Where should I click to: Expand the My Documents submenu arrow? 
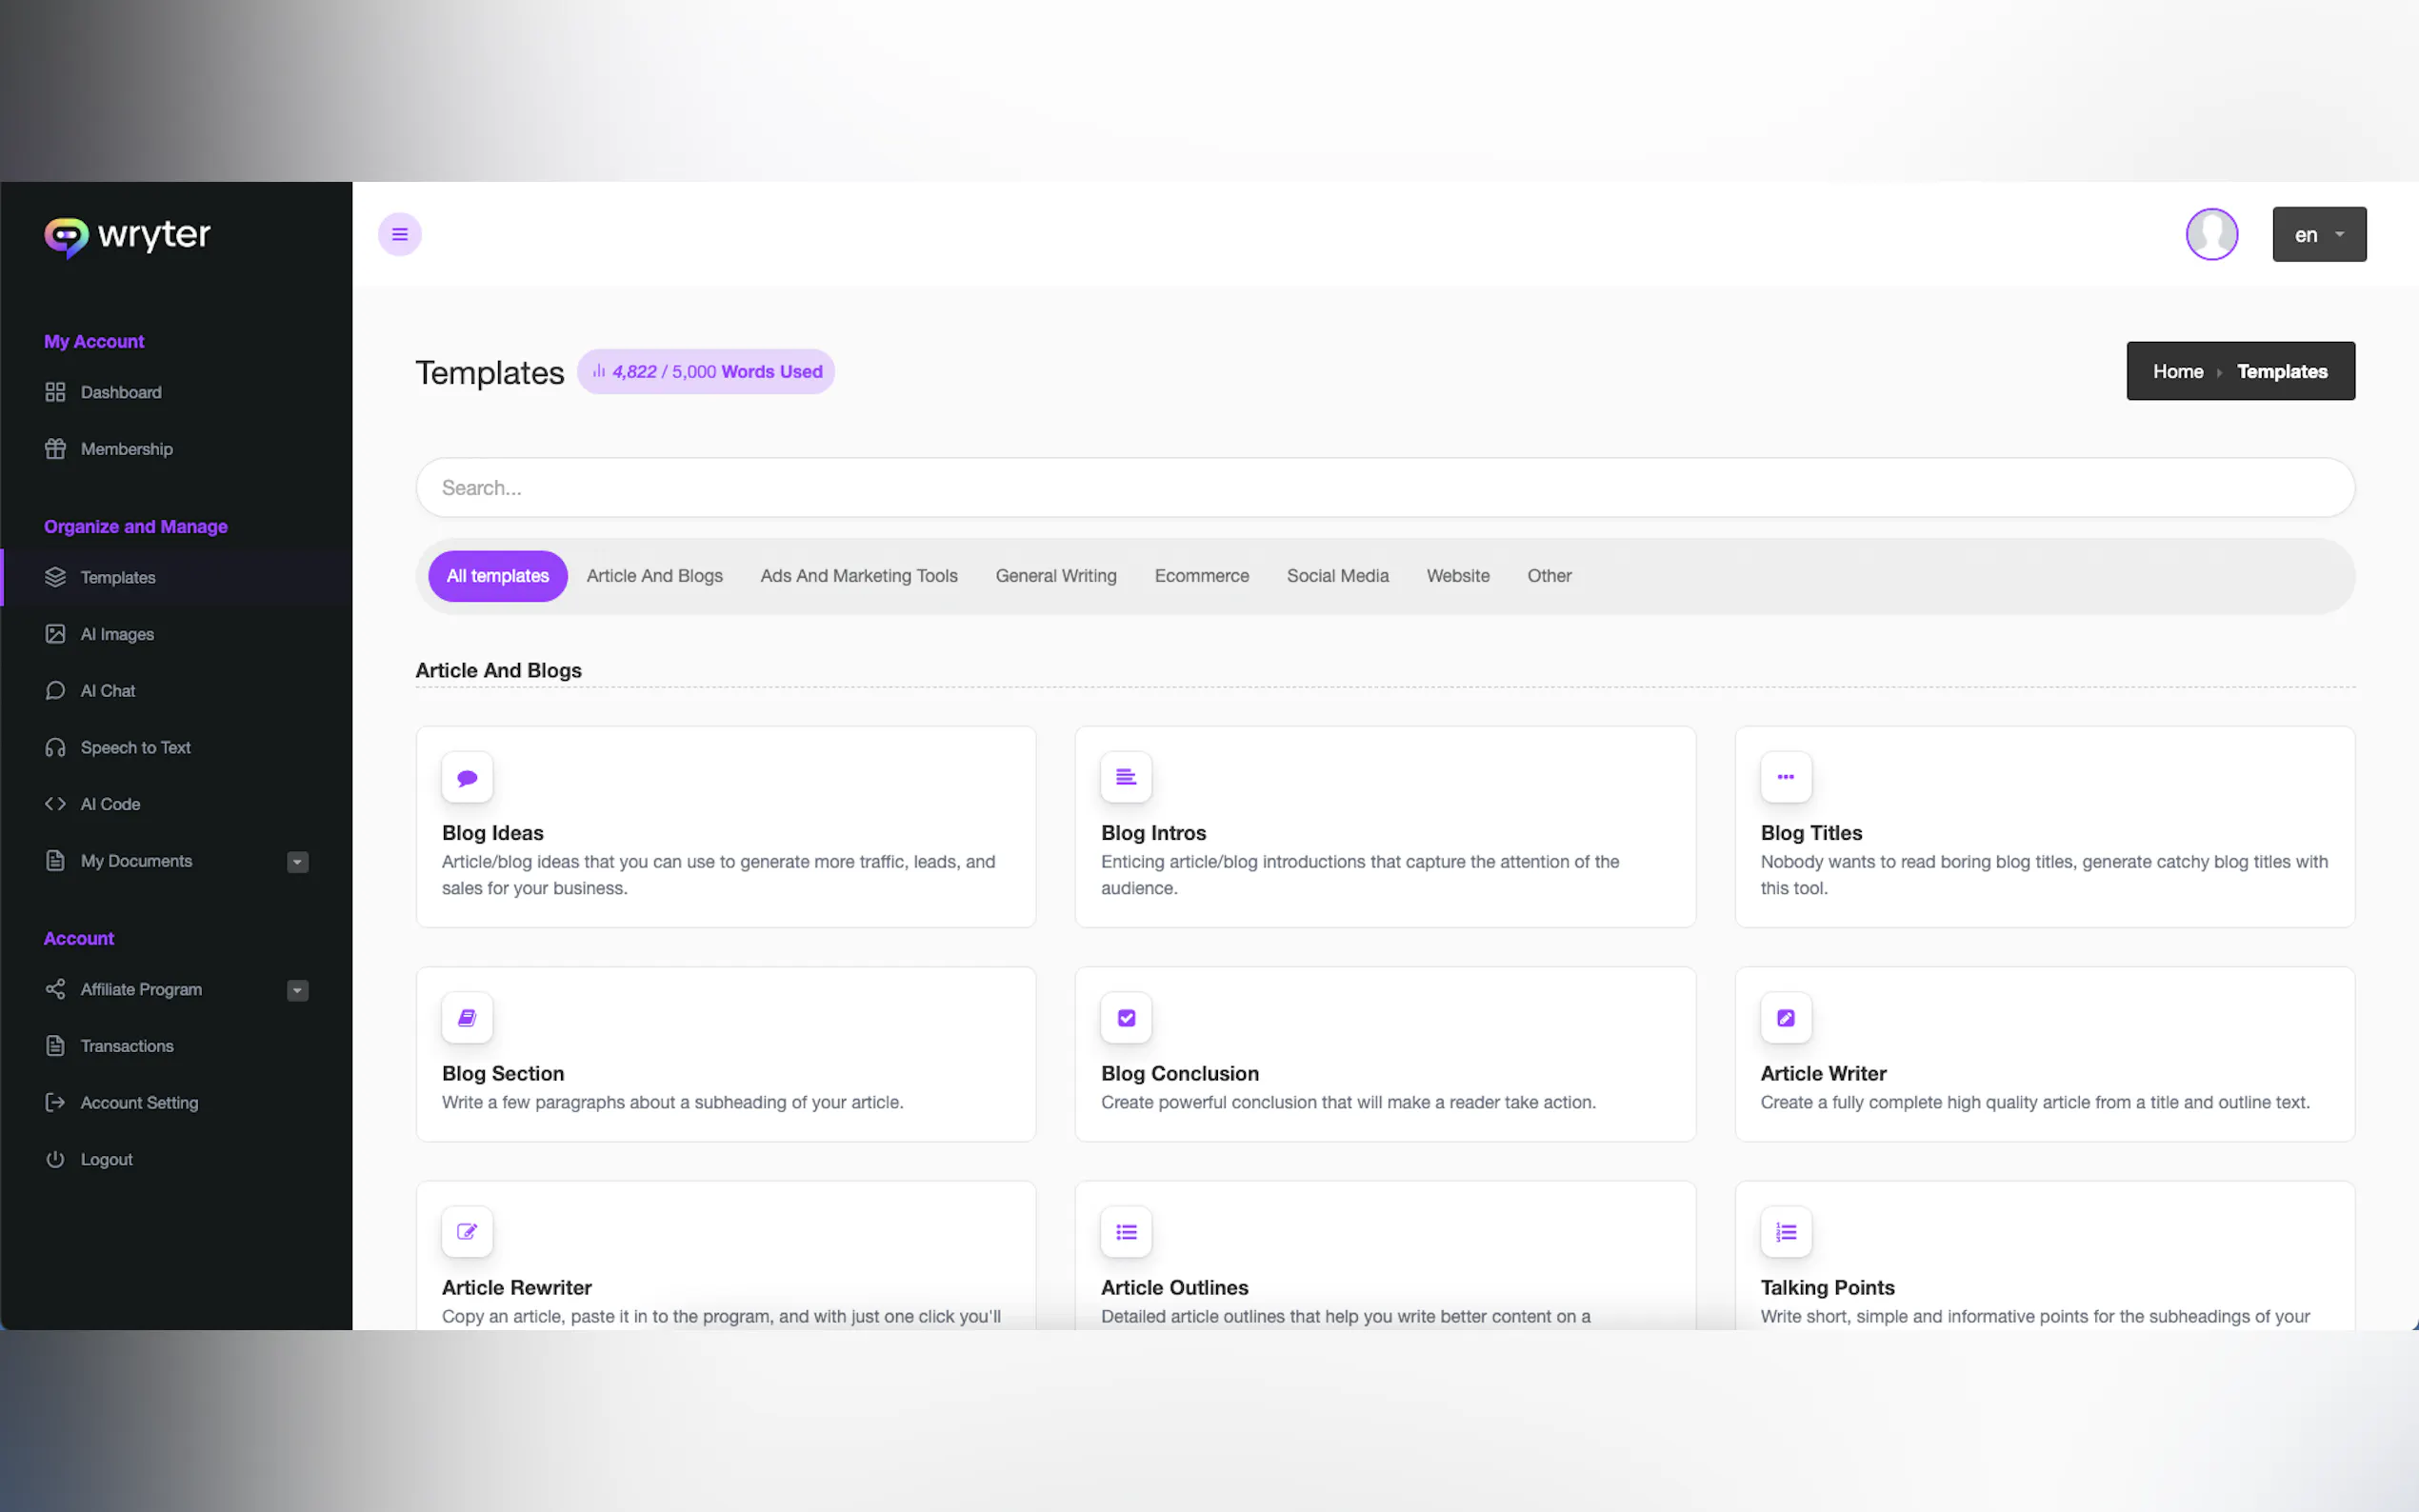pyautogui.click(x=297, y=862)
